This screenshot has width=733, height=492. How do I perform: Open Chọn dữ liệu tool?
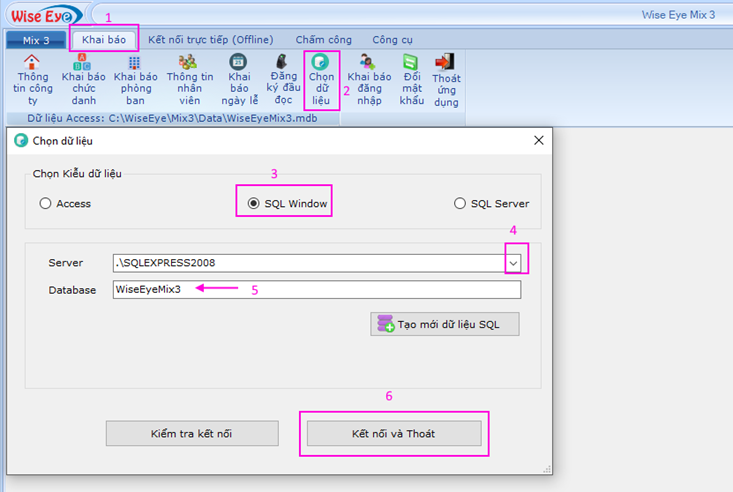(321, 62)
